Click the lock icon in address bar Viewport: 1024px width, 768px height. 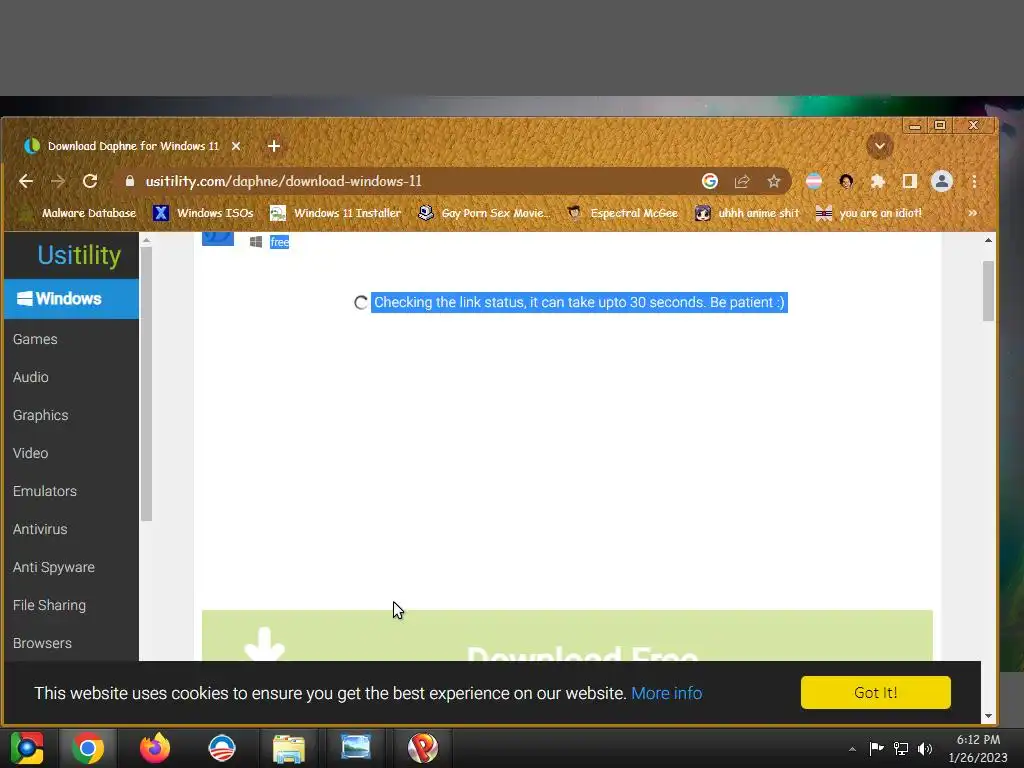129,182
